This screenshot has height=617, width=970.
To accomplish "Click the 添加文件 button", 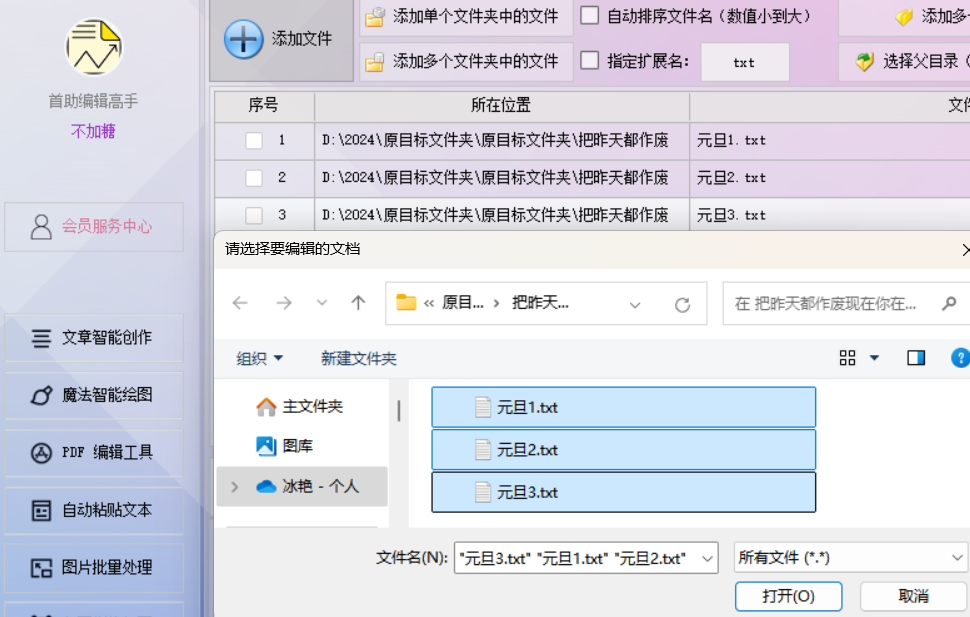I will pyautogui.click(x=281, y=40).
